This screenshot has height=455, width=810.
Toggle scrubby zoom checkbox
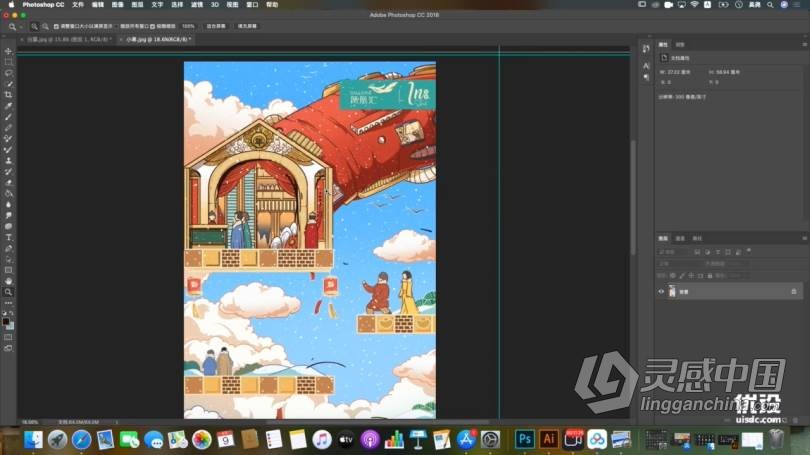point(152,26)
